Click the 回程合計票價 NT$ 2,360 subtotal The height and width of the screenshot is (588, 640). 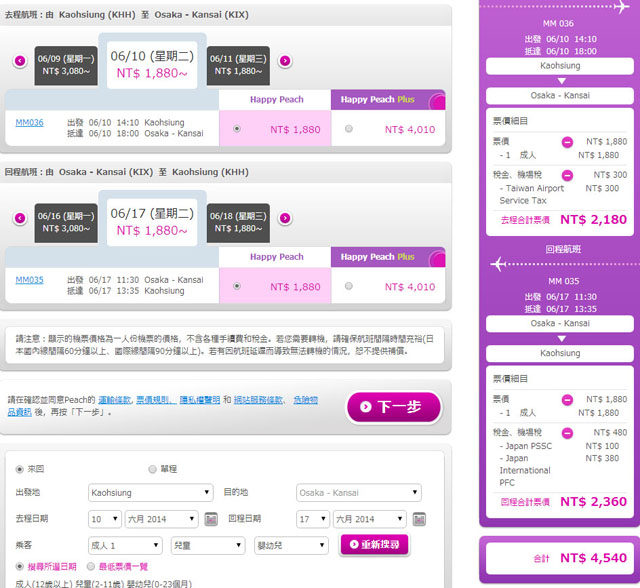[x=564, y=501]
